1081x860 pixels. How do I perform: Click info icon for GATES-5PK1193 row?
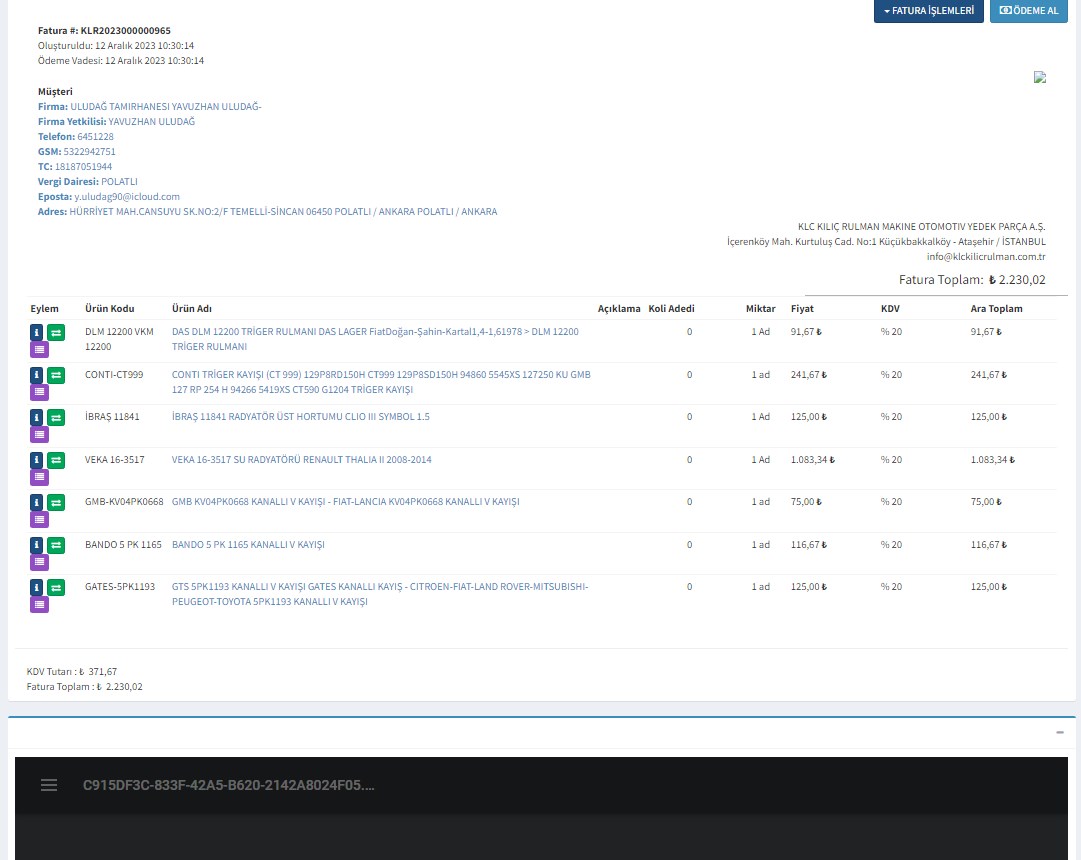pyautogui.click(x=37, y=587)
